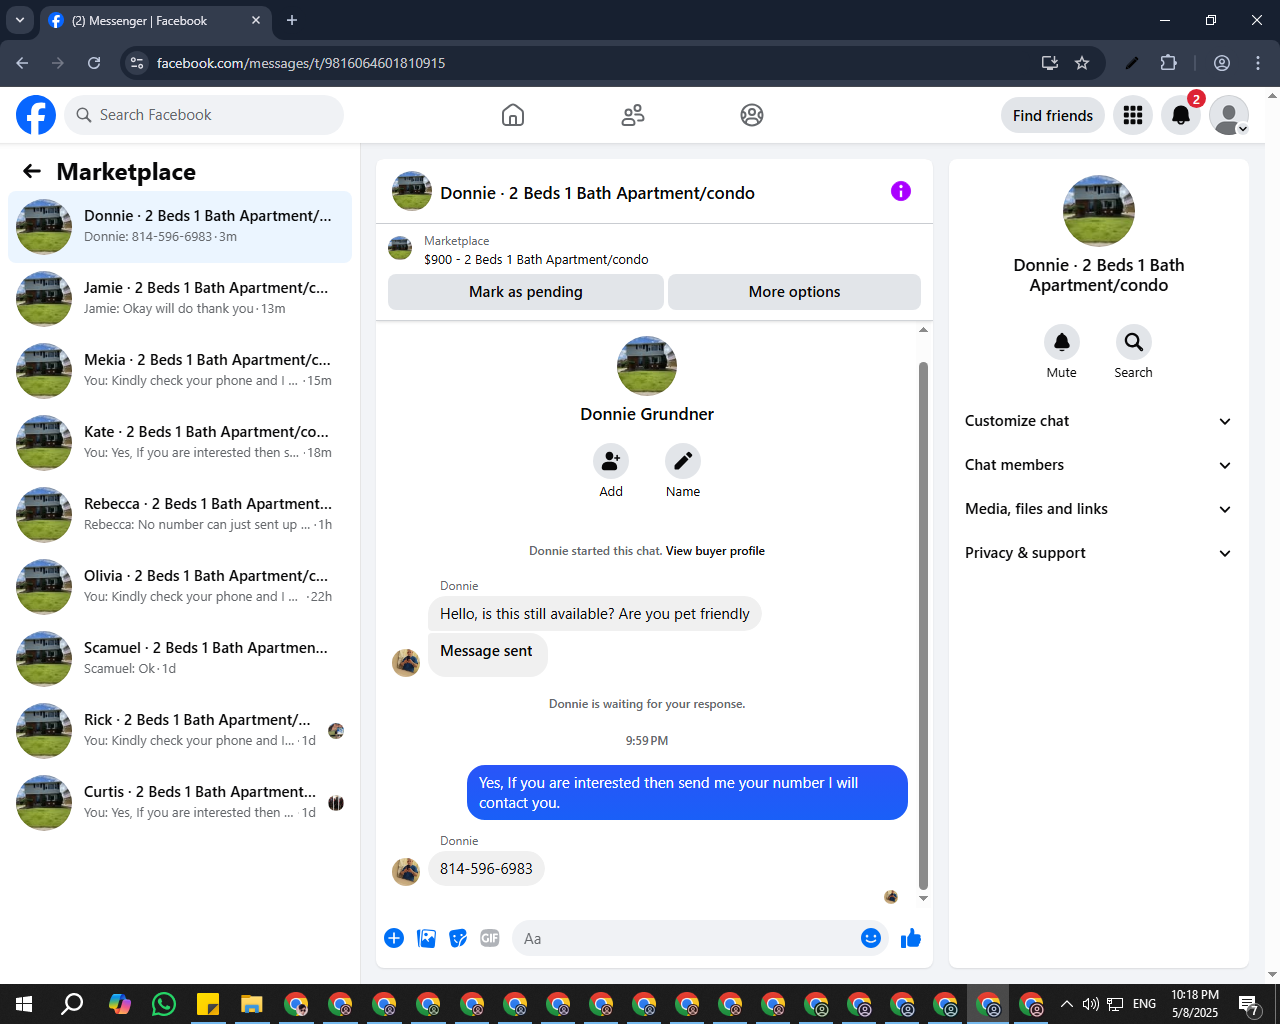Open Olivia conversation in list
1280x1024 pixels.
(x=180, y=587)
